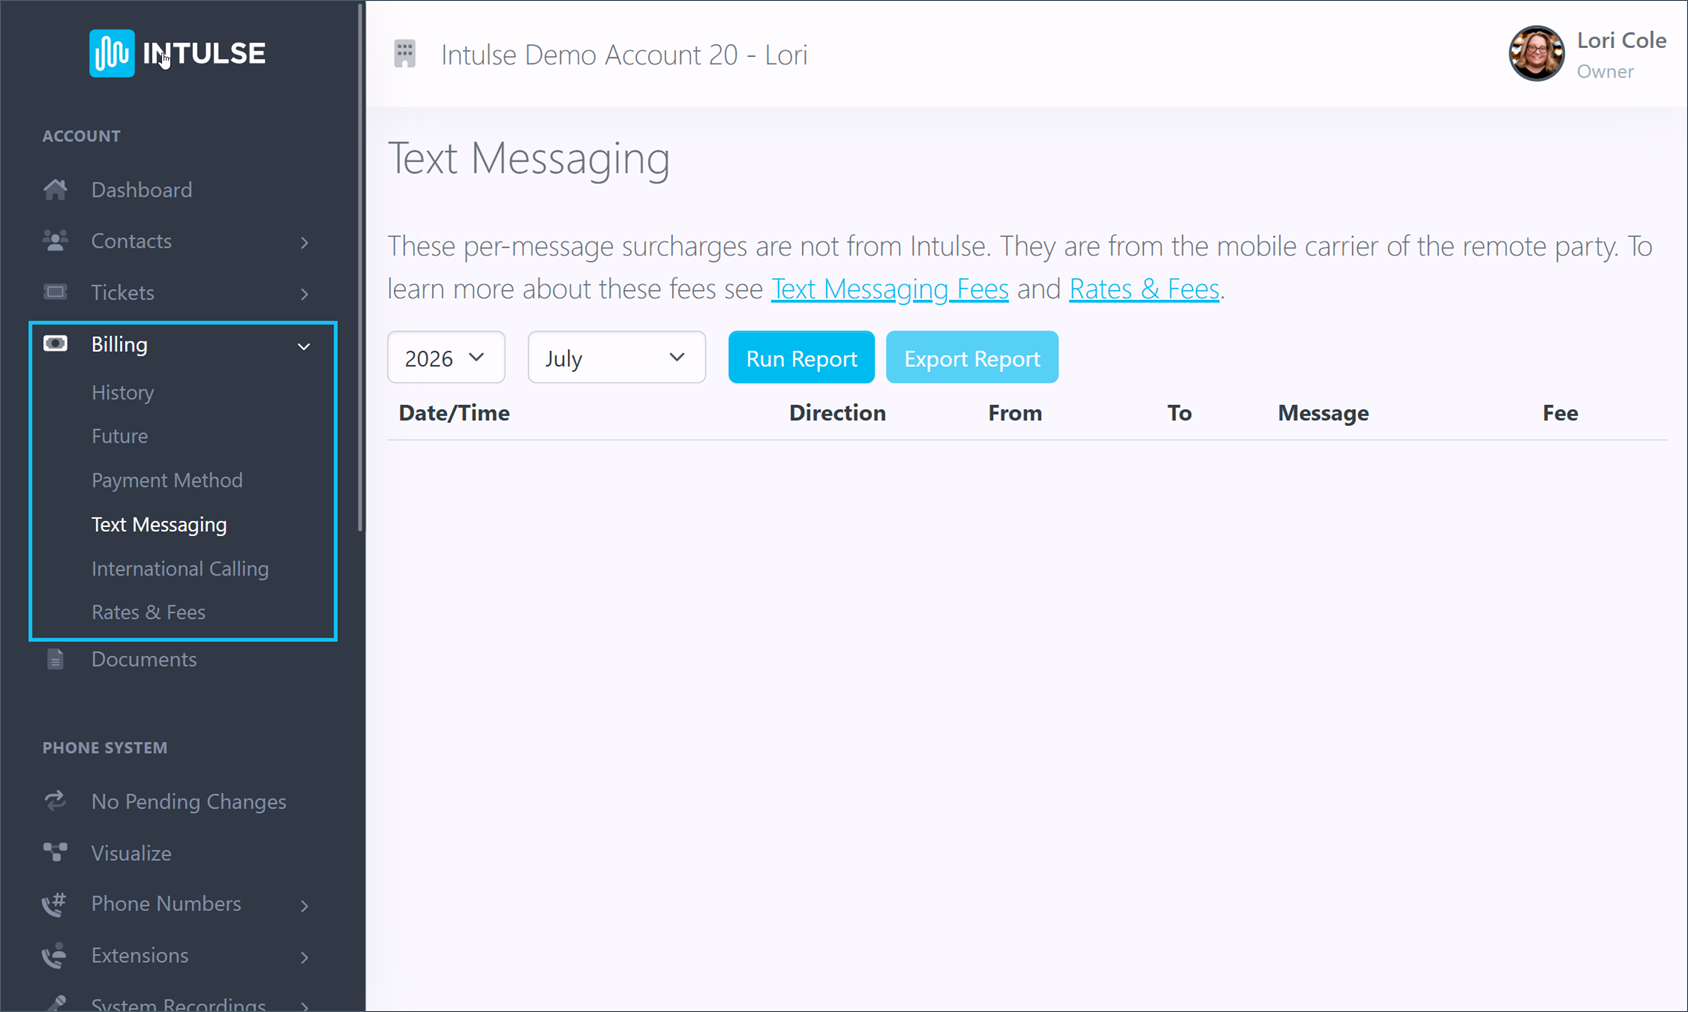This screenshot has width=1688, height=1012.
Task: Click the Date/Time column header
Action: pyautogui.click(x=454, y=413)
